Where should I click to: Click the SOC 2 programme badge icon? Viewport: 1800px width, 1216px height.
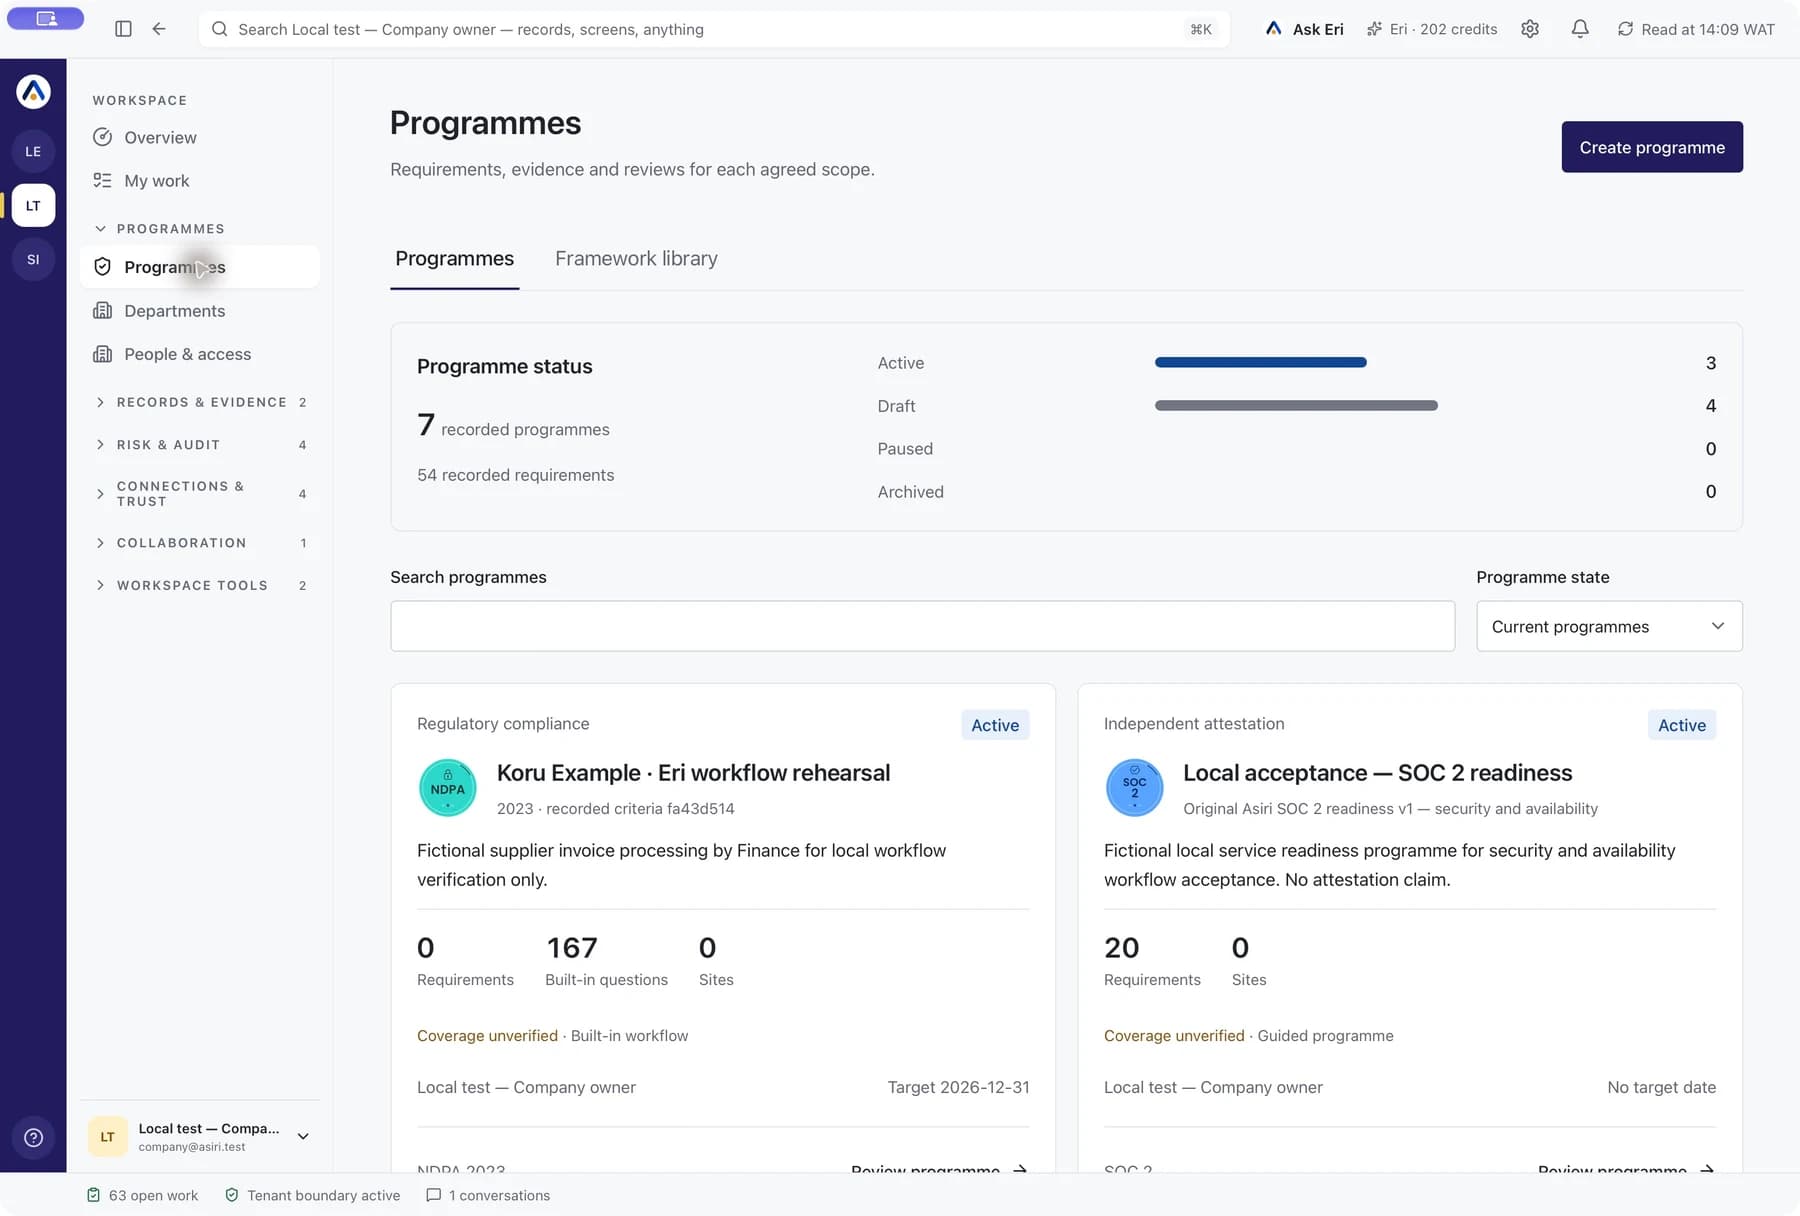[x=1134, y=788]
